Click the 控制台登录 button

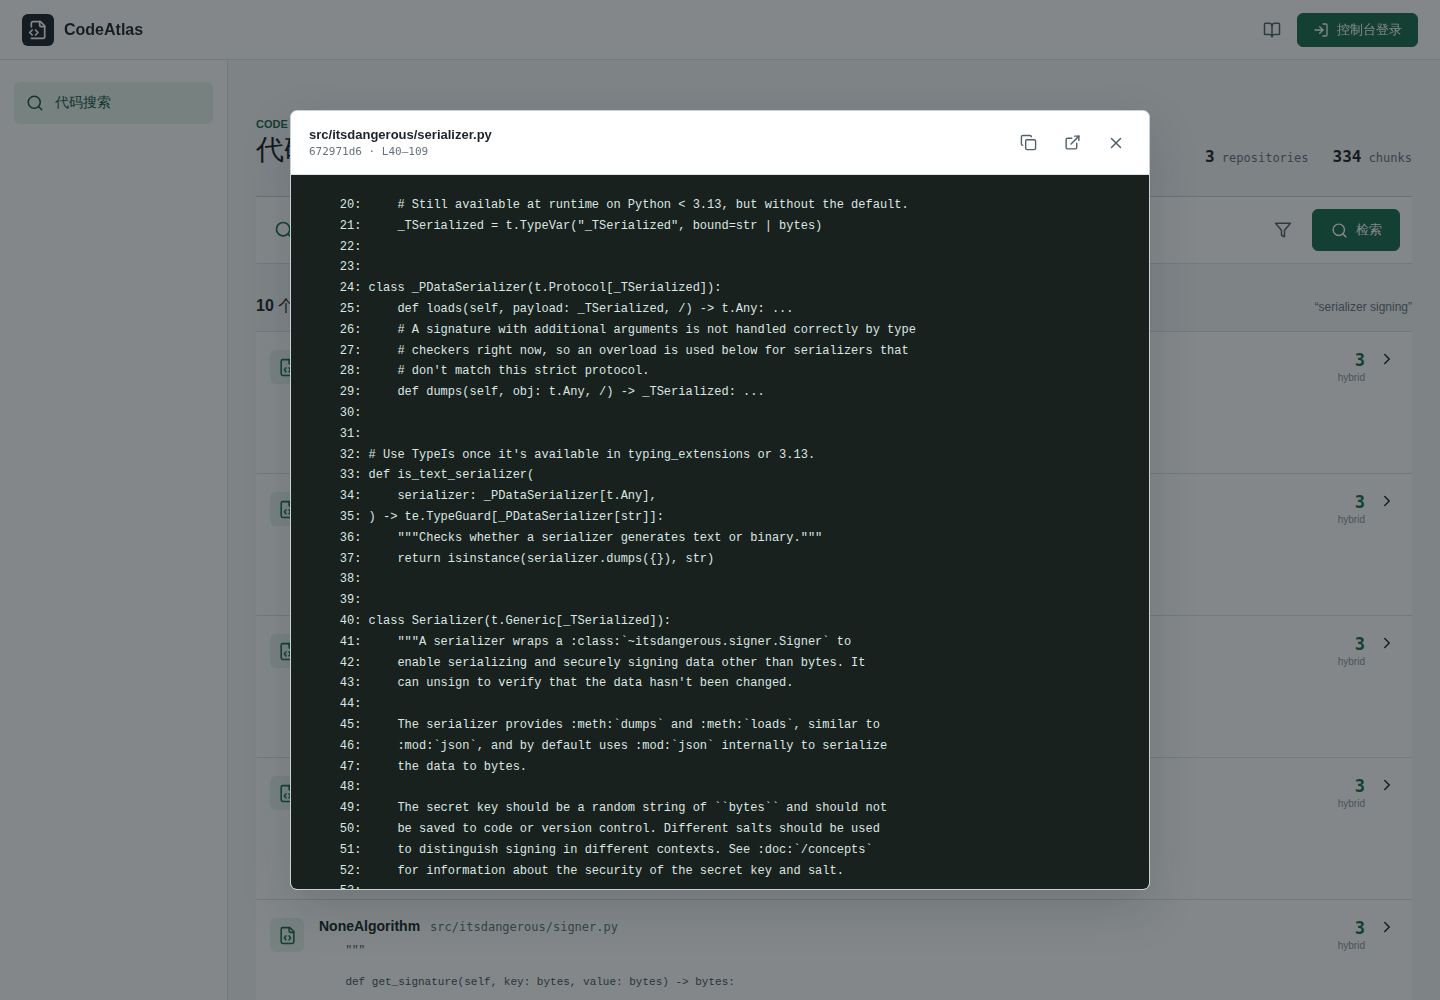[x=1357, y=30]
